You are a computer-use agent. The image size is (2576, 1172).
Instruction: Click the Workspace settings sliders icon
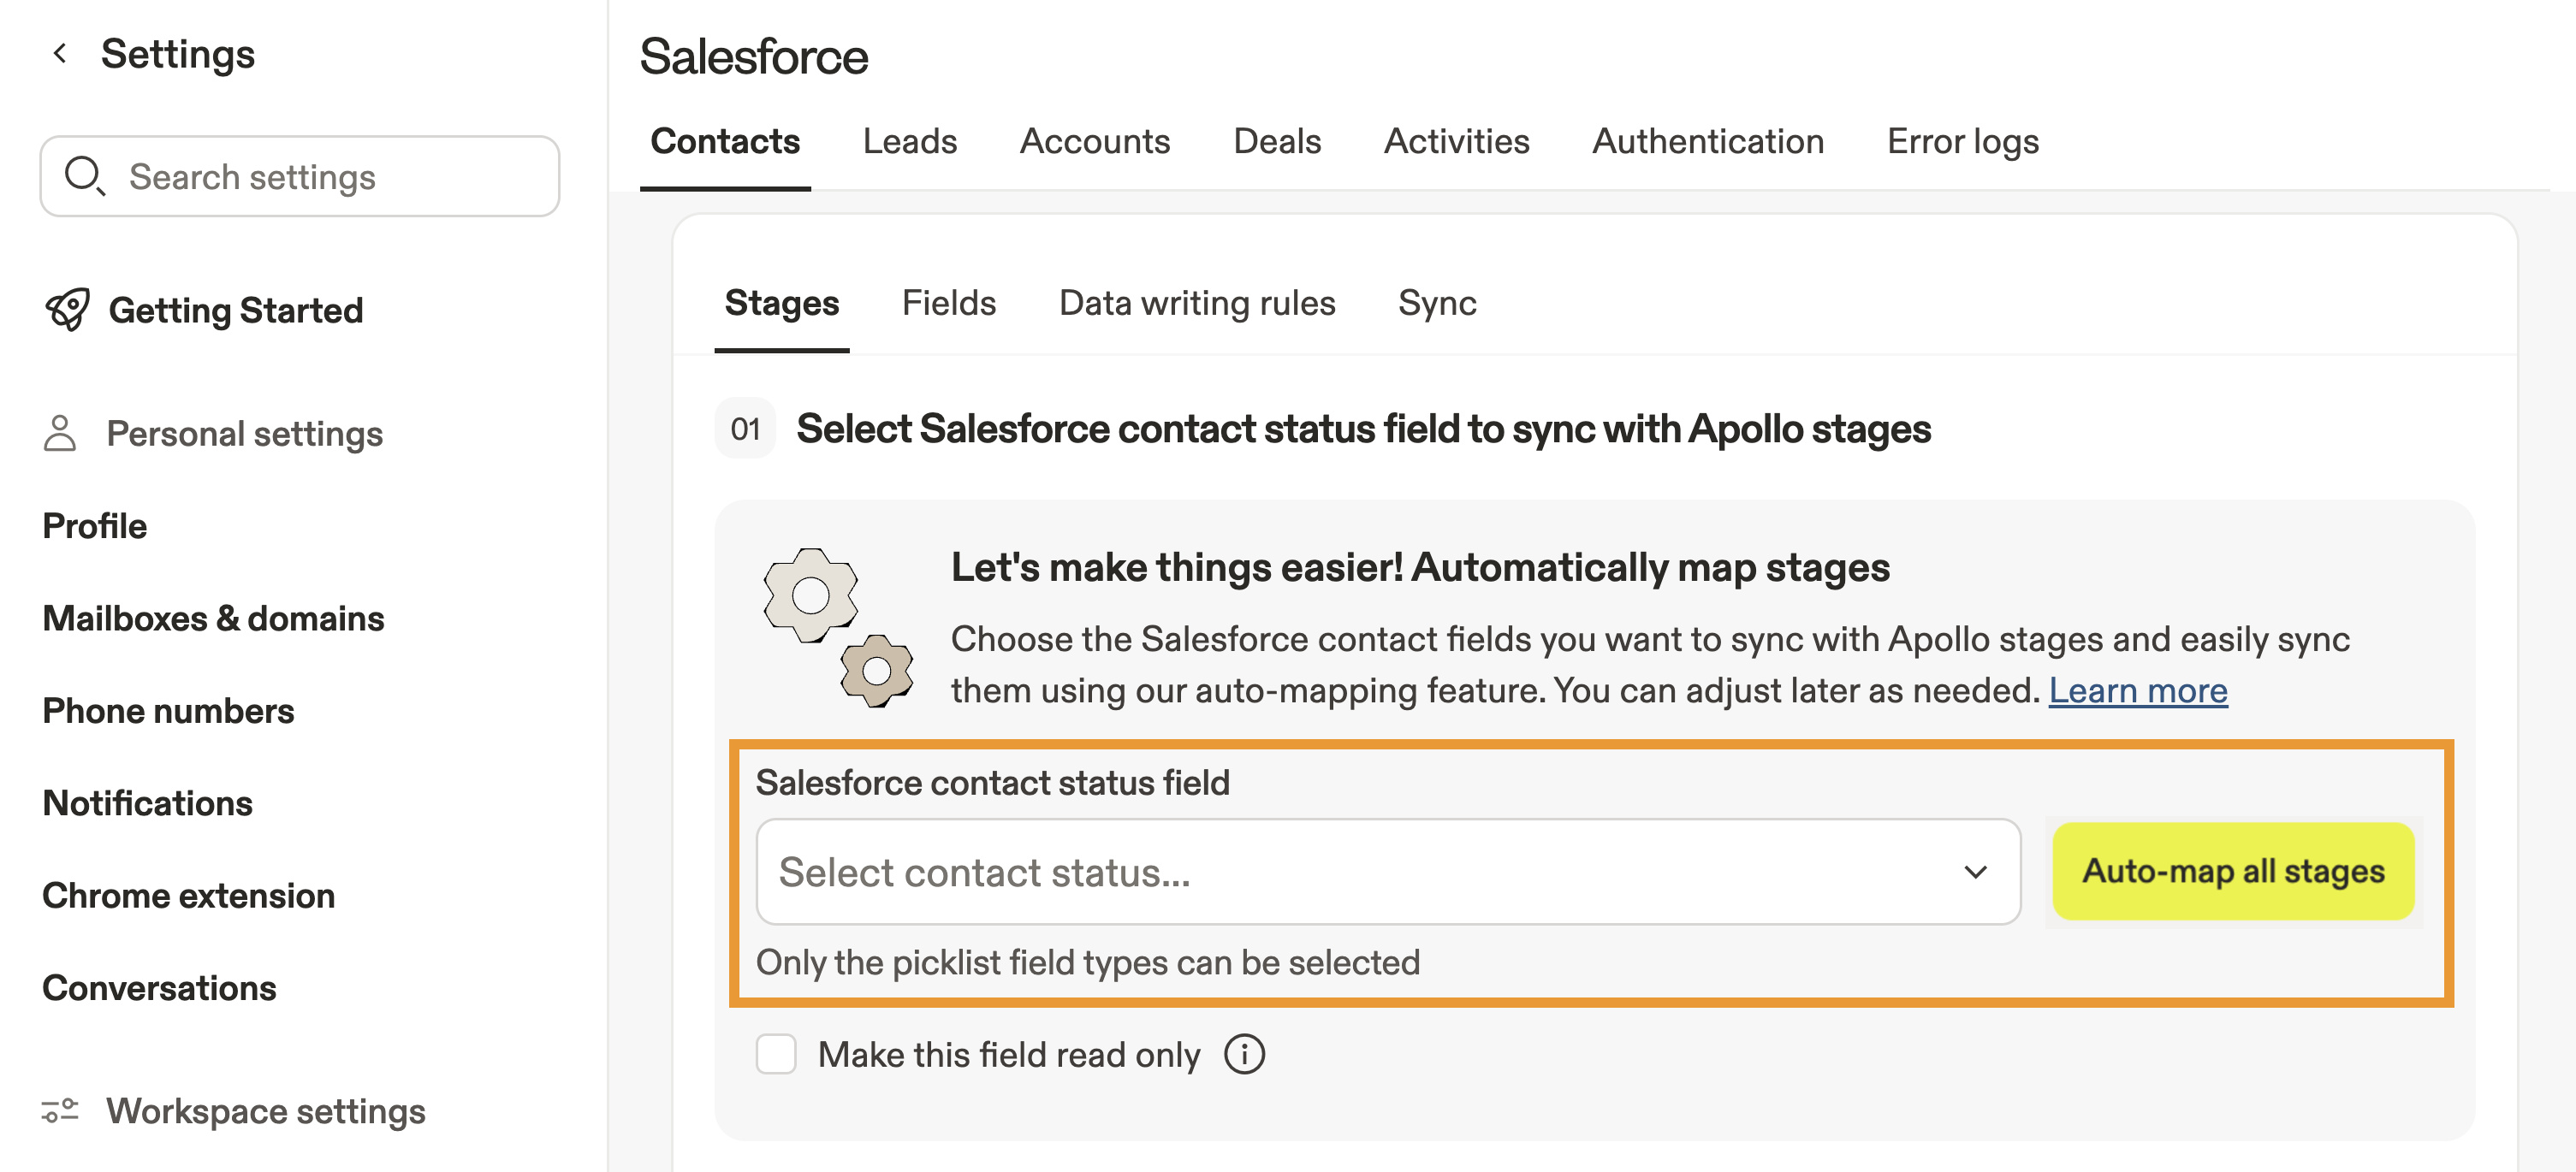click(60, 1111)
